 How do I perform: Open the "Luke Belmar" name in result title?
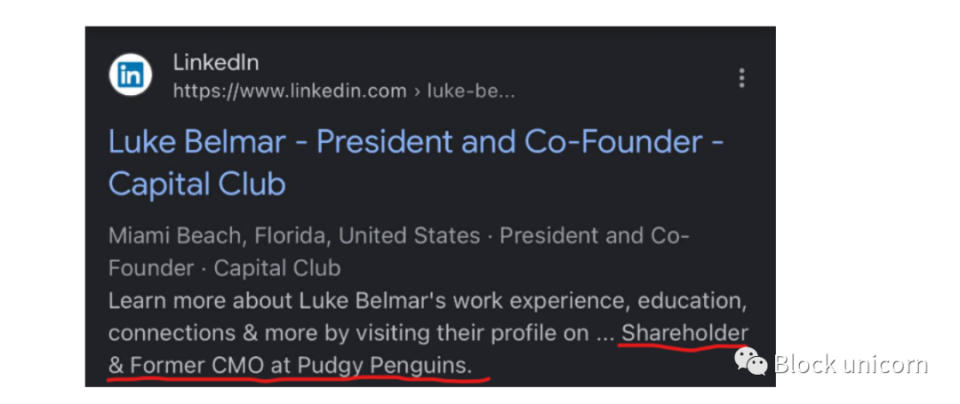[198, 142]
